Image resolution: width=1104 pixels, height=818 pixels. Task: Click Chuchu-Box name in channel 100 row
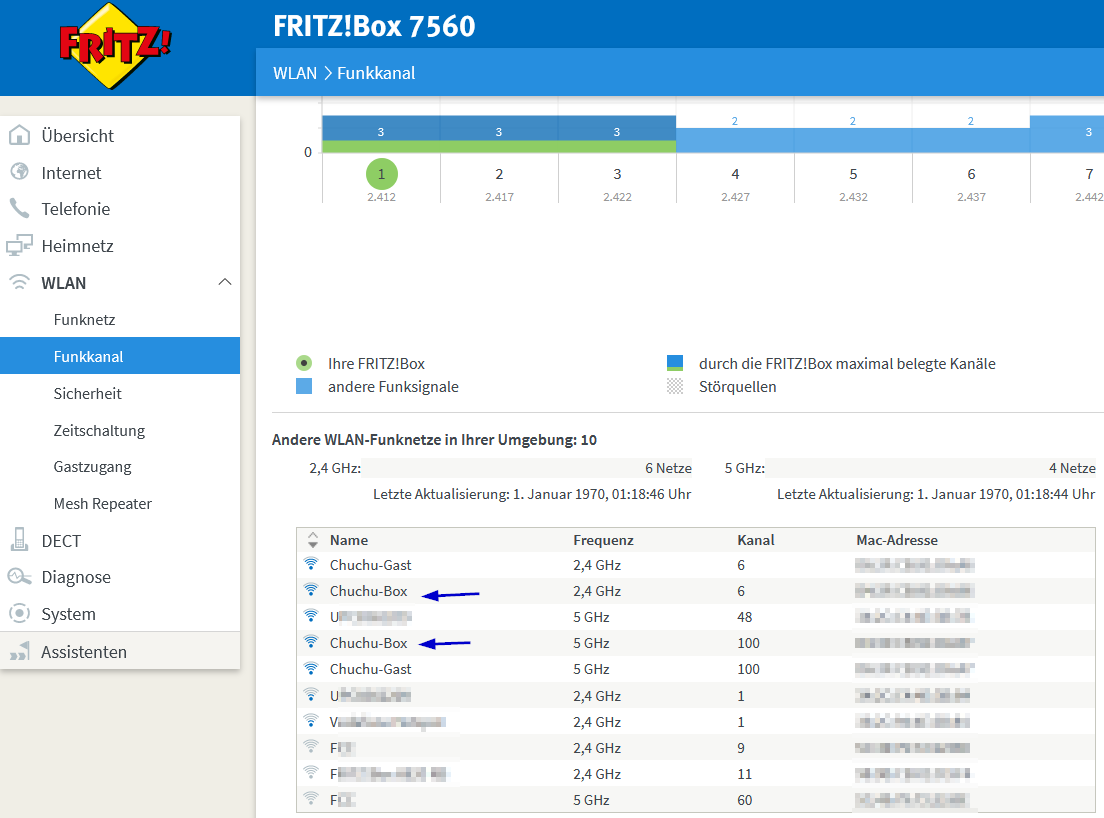click(x=368, y=643)
